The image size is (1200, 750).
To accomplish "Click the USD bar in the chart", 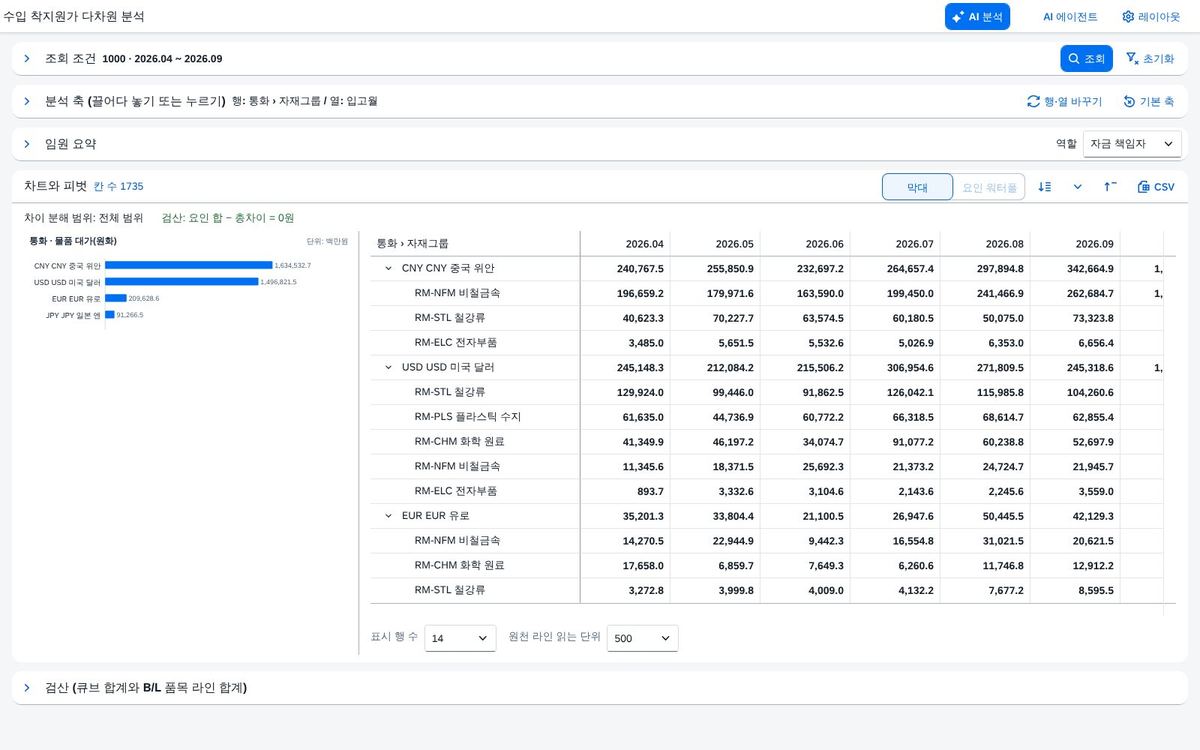I will click(181, 282).
